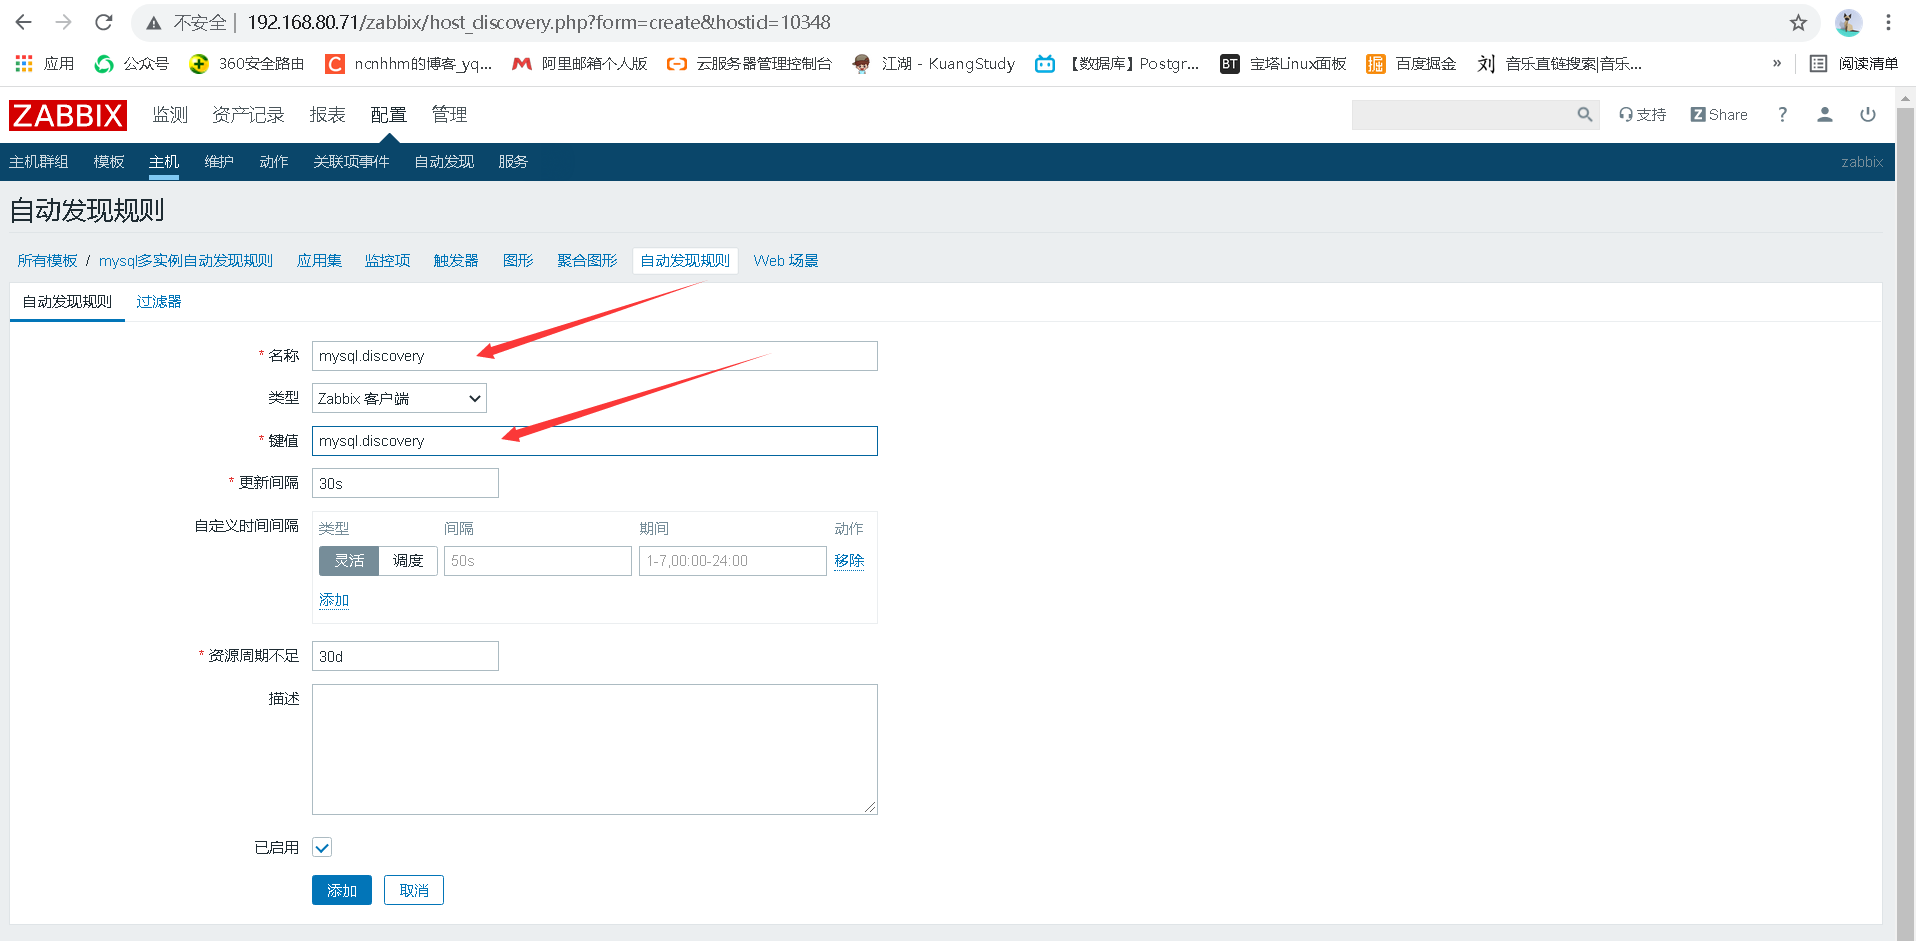Click the power logout icon
Viewport: 1916px width, 941px height.
pyautogui.click(x=1868, y=115)
